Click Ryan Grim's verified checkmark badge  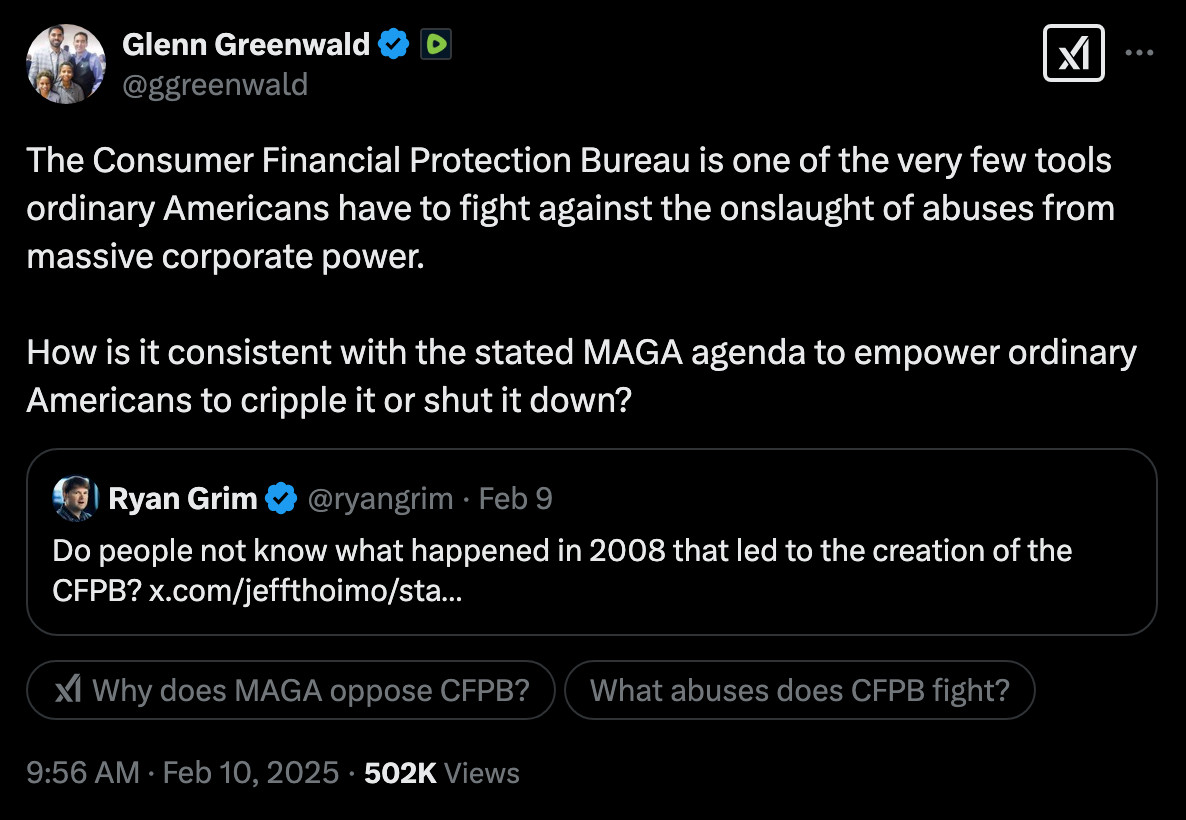[281, 498]
